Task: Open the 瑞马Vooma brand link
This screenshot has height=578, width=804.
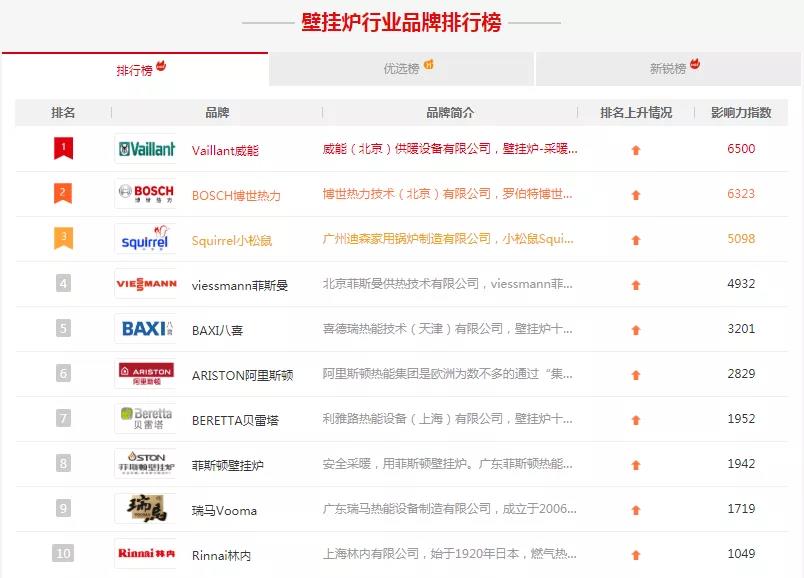Action: [224, 510]
